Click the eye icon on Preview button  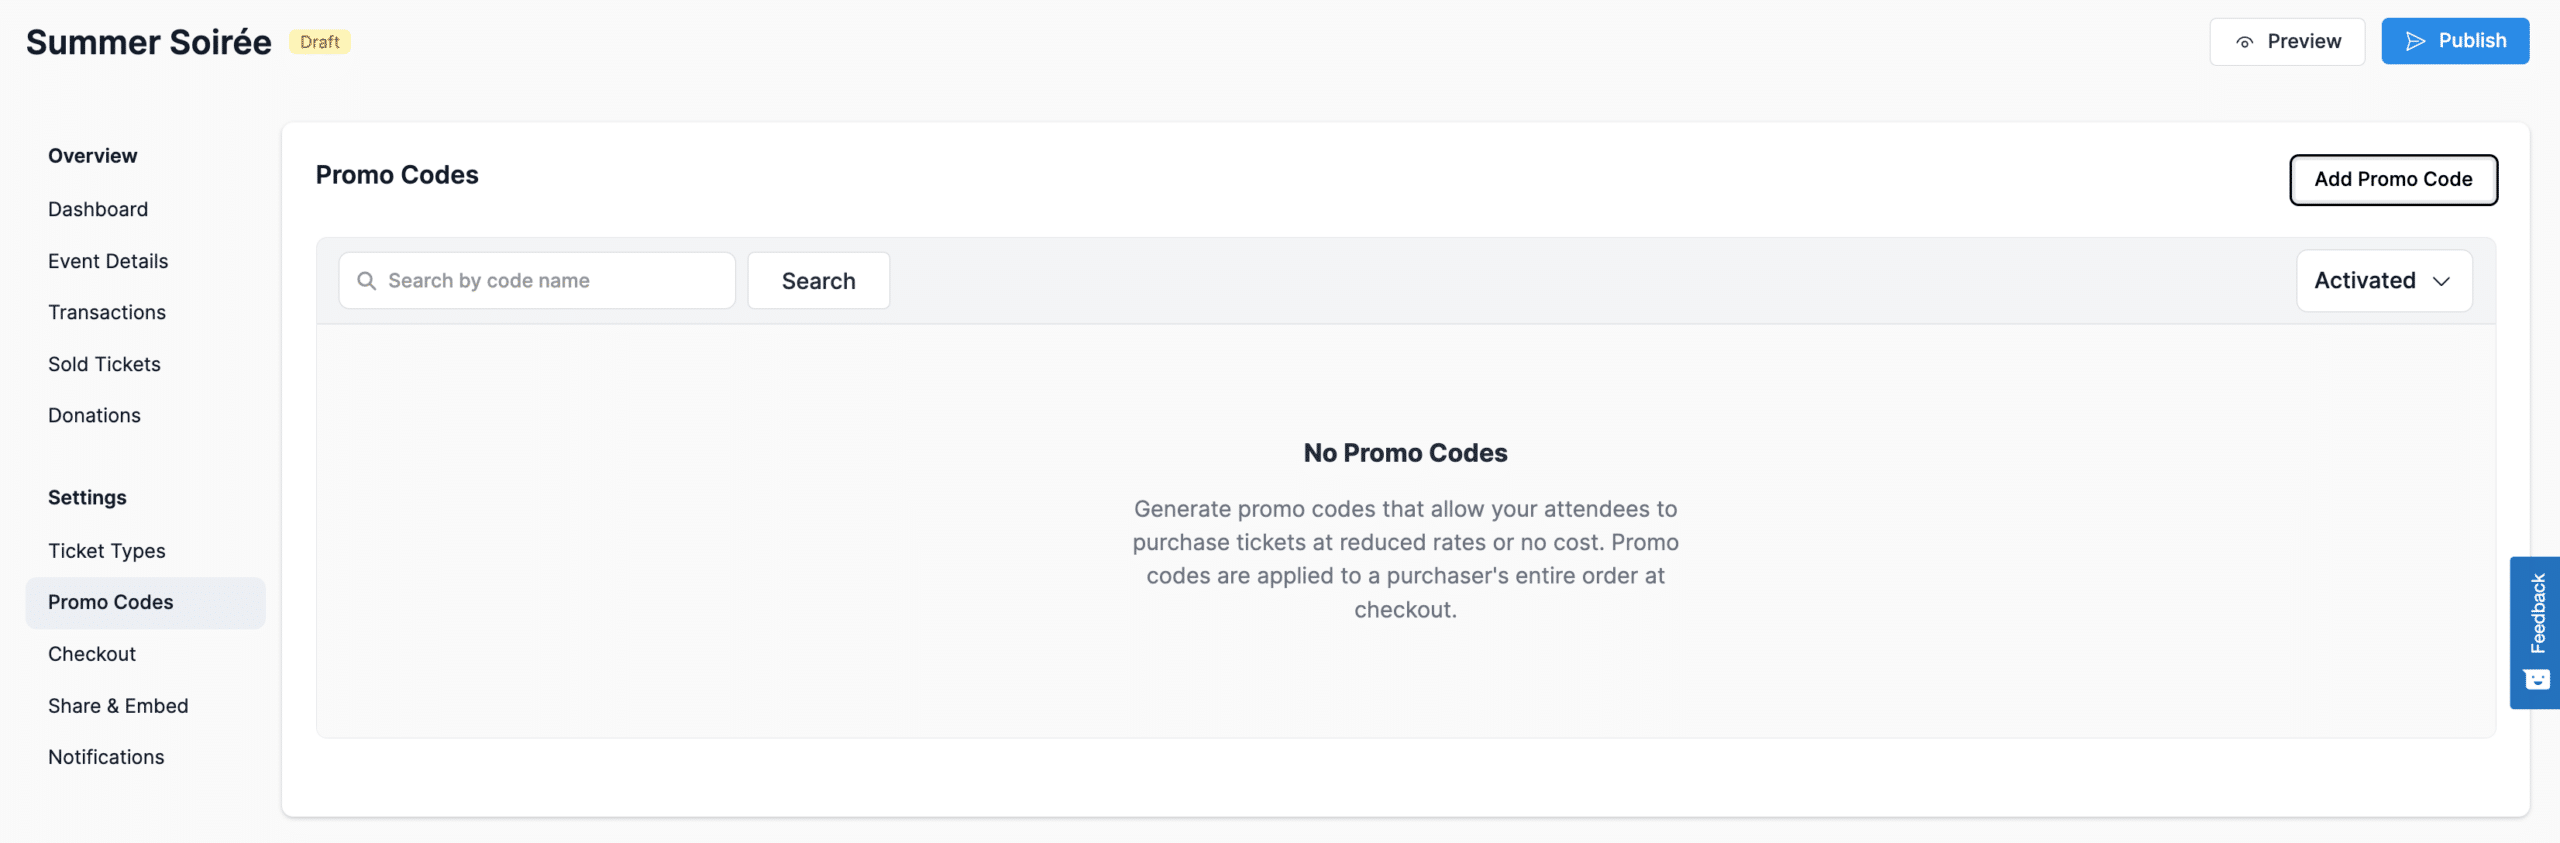coord(2243,41)
